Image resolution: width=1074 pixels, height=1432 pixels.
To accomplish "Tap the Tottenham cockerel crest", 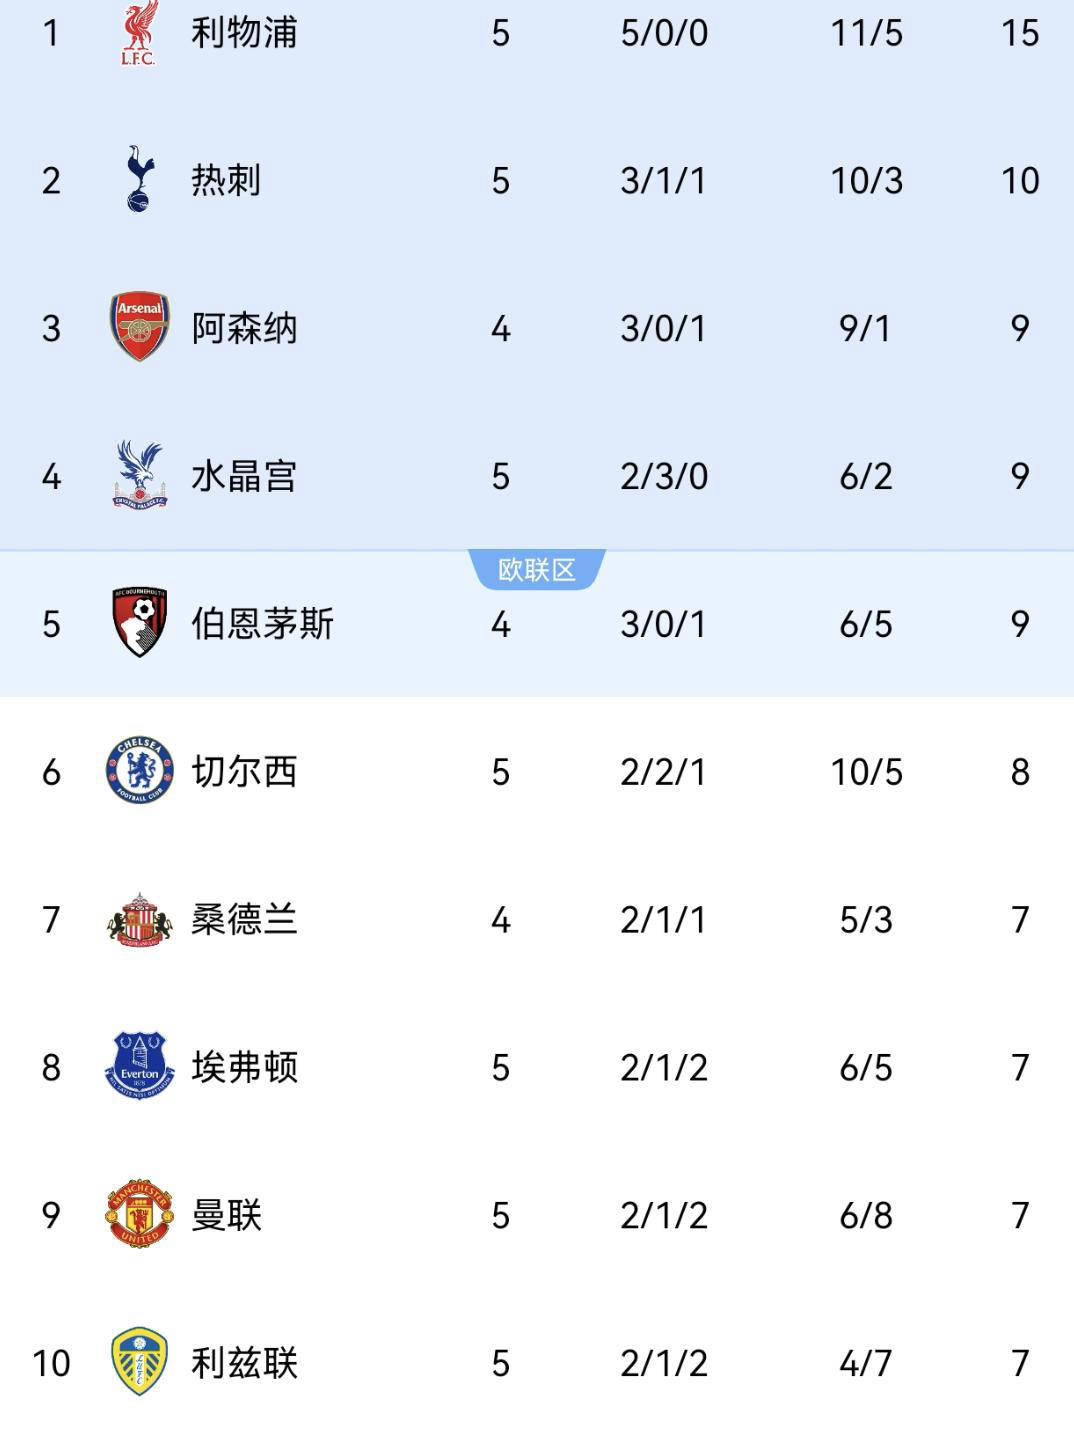I will 139,179.
